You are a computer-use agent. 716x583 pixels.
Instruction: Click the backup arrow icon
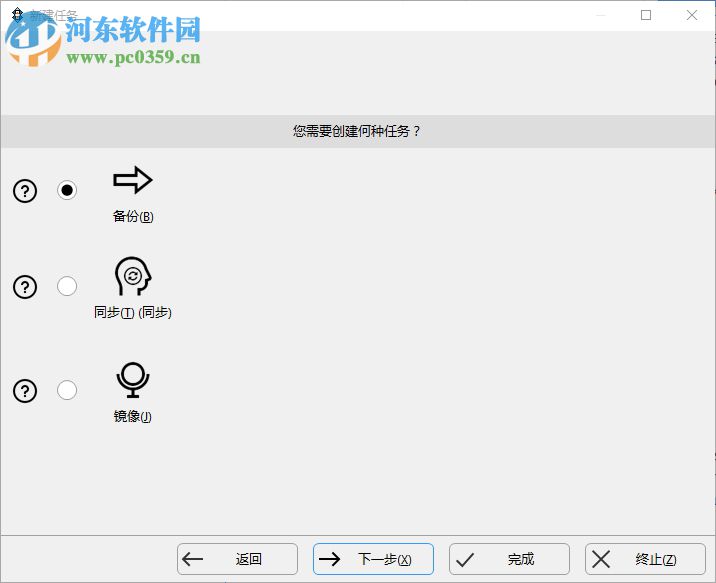(x=133, y=180)
